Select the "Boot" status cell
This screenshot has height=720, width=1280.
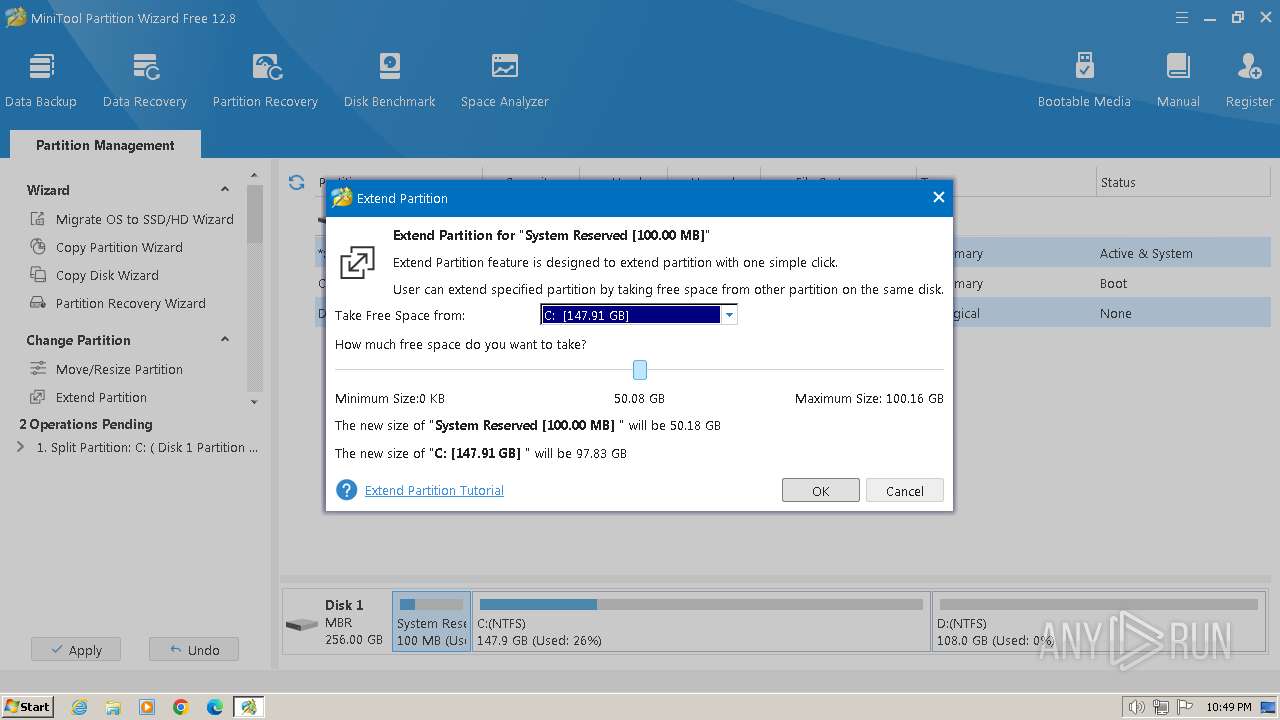click(x=1113, y=283)
